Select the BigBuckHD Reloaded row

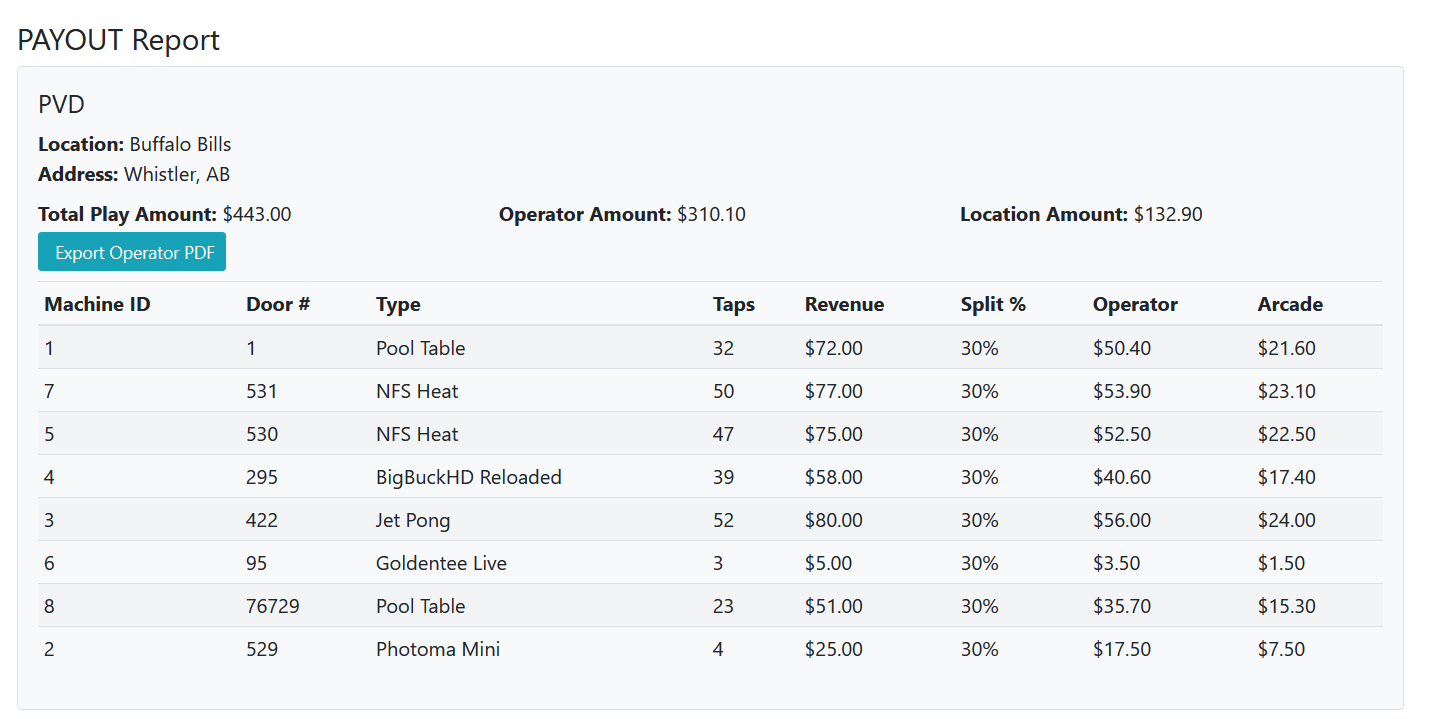(468, 477)
